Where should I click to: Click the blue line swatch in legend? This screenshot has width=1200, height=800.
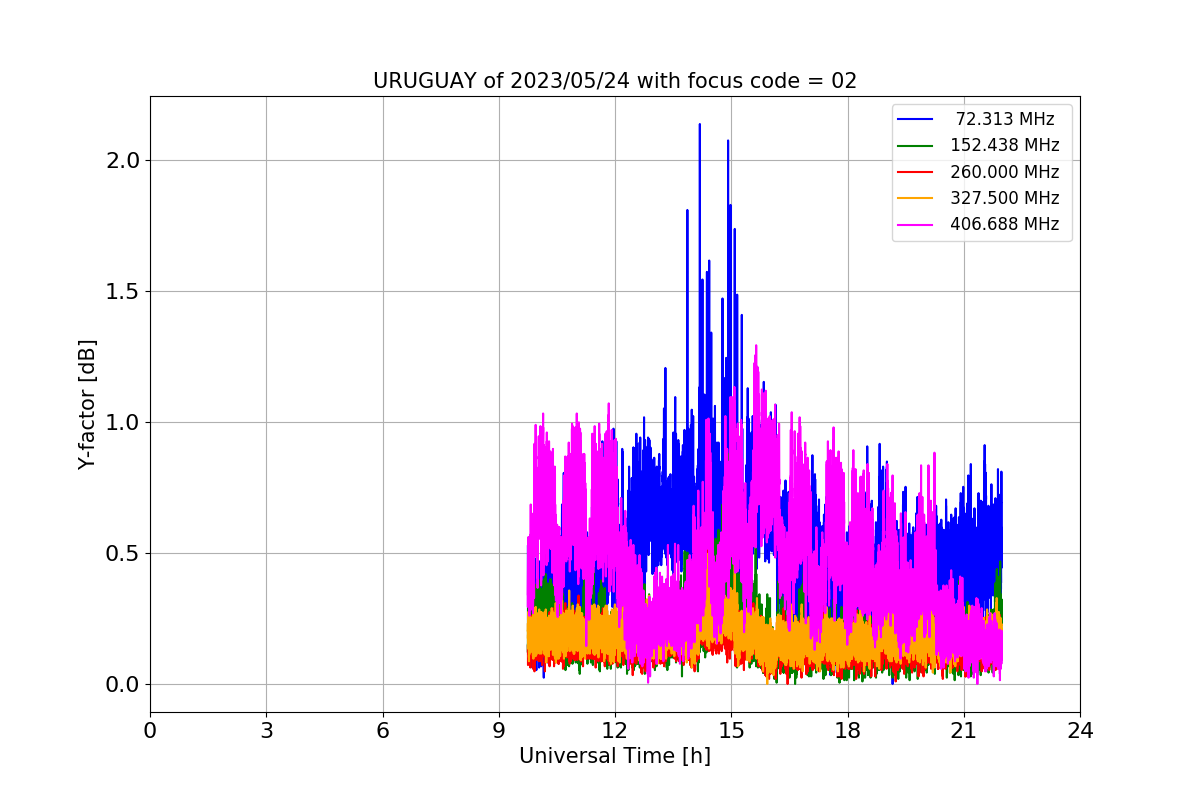tap(915, 119)
